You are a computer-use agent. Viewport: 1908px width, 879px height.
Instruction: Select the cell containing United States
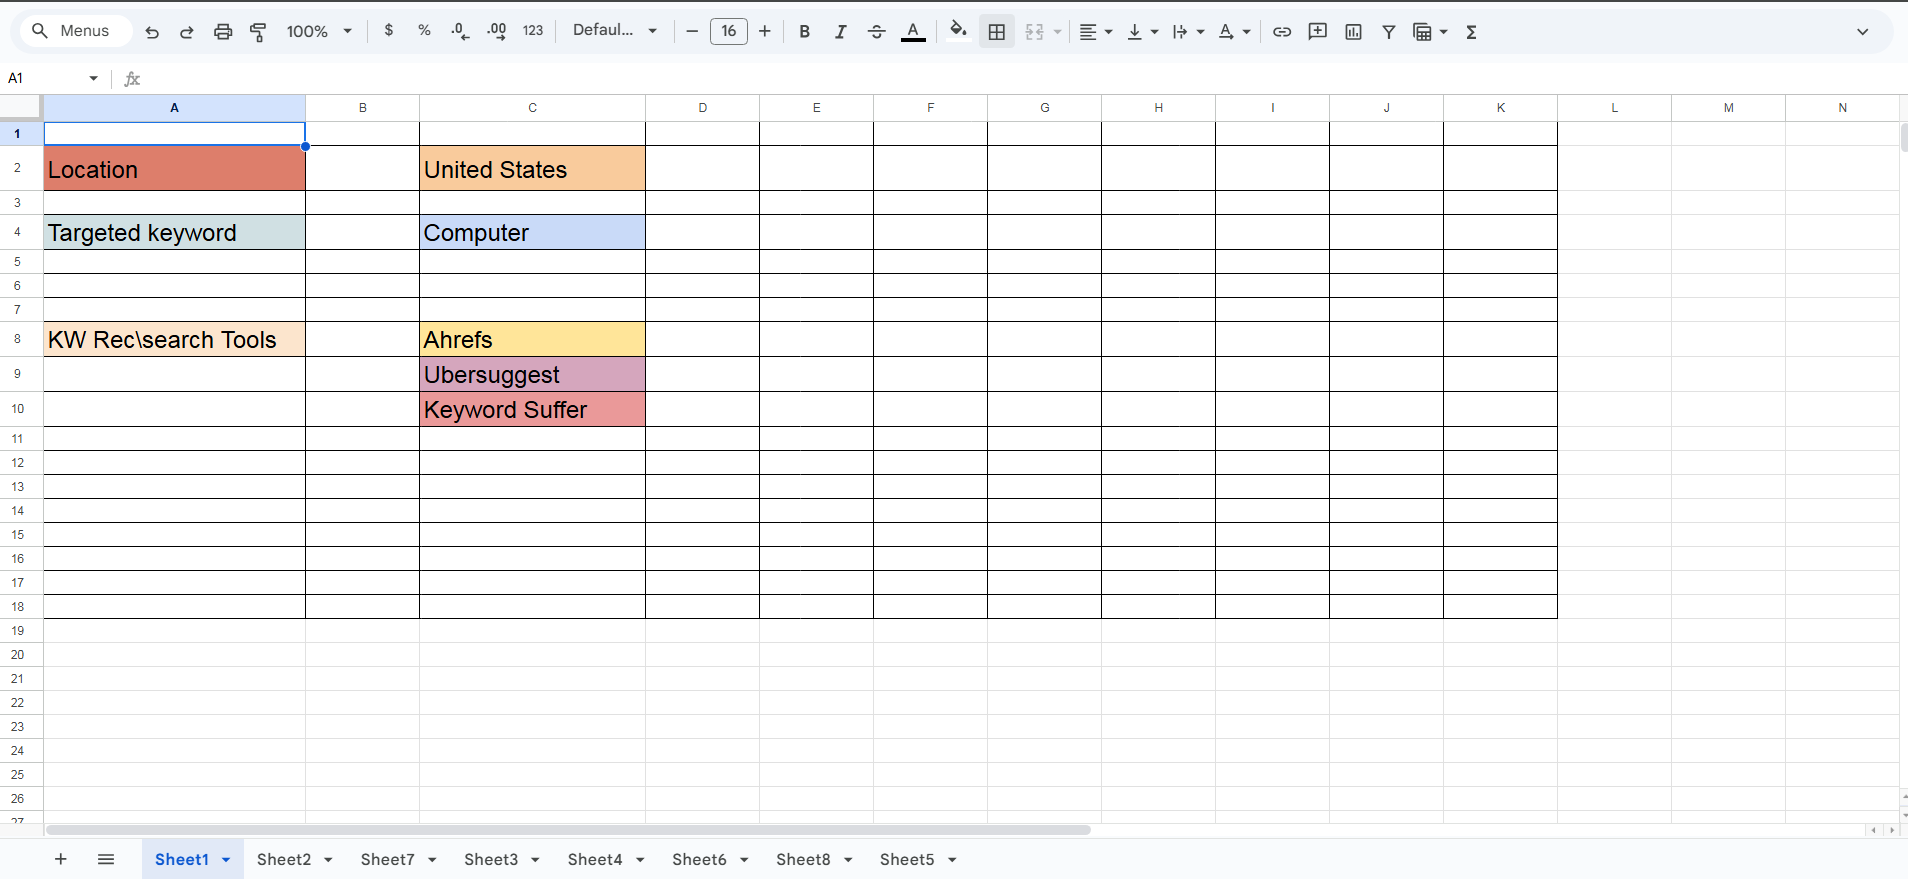[532, 169]
